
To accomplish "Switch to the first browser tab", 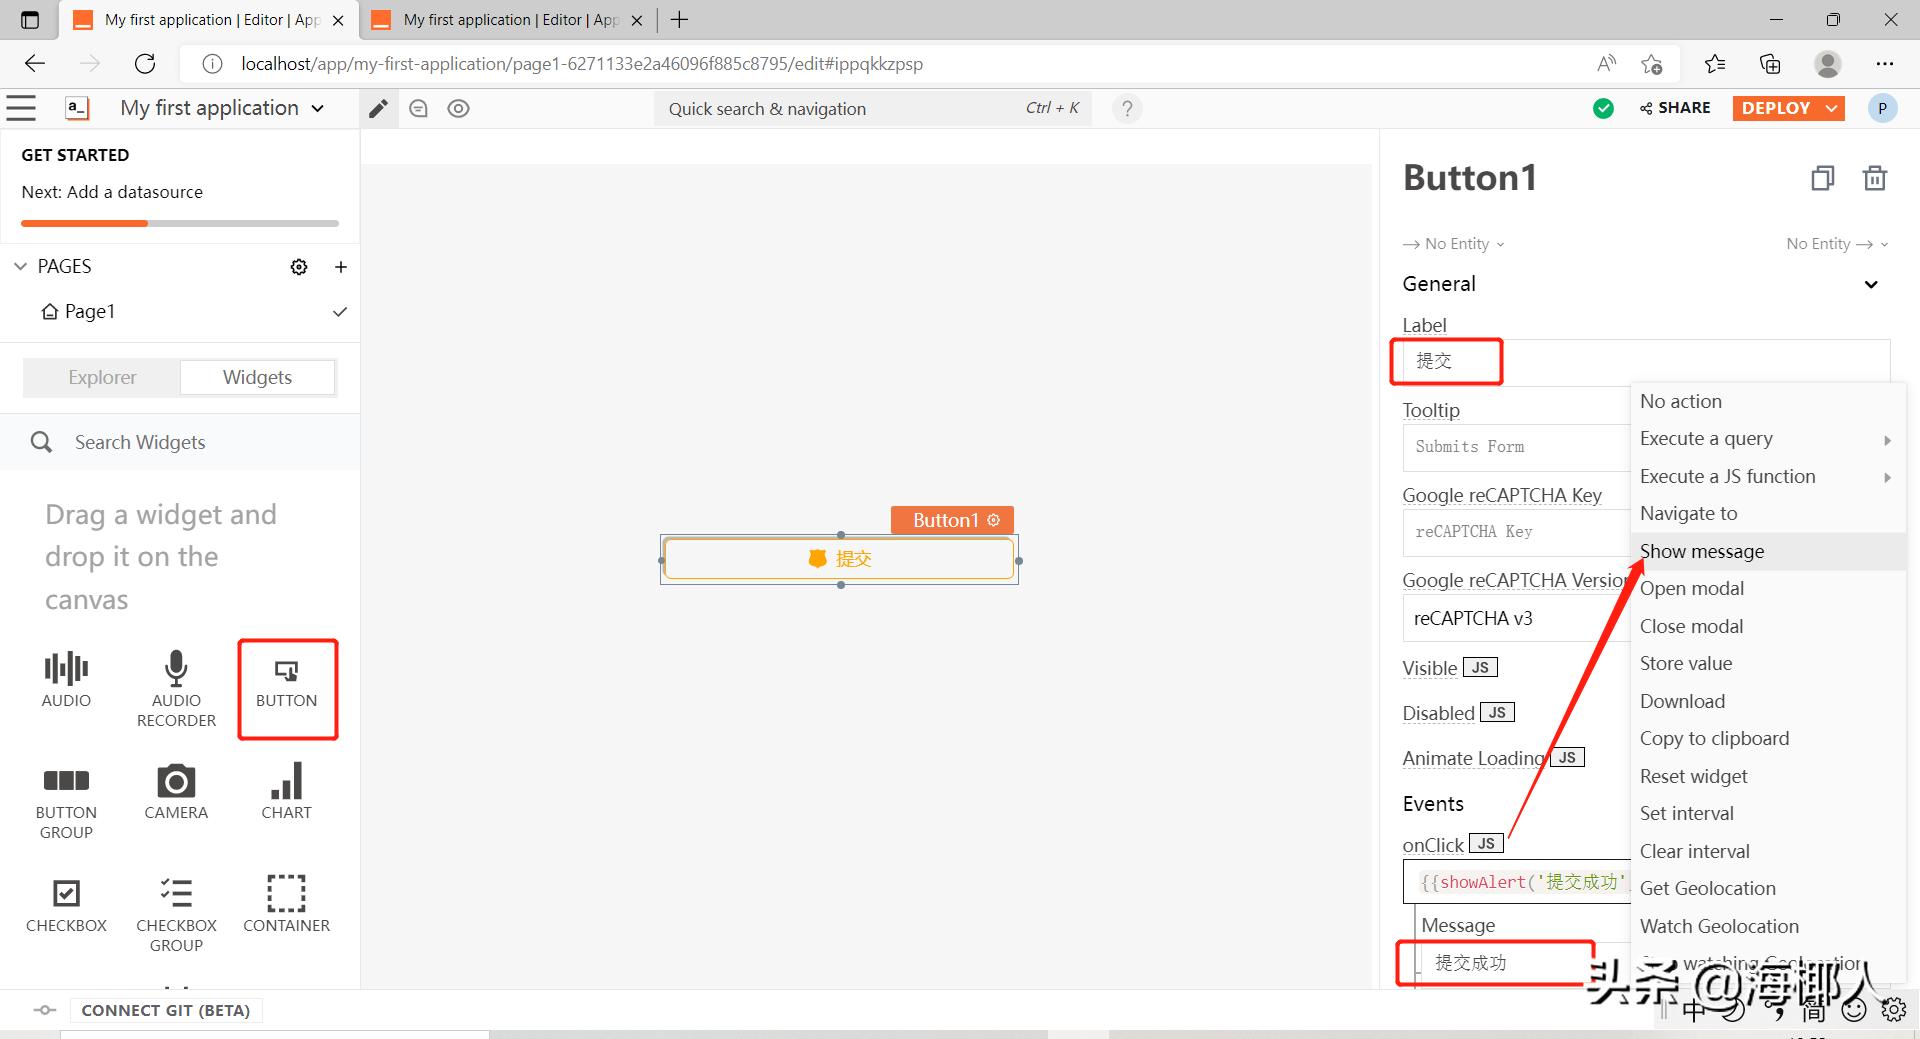I will pyautogui.click(x=208, y=20).
